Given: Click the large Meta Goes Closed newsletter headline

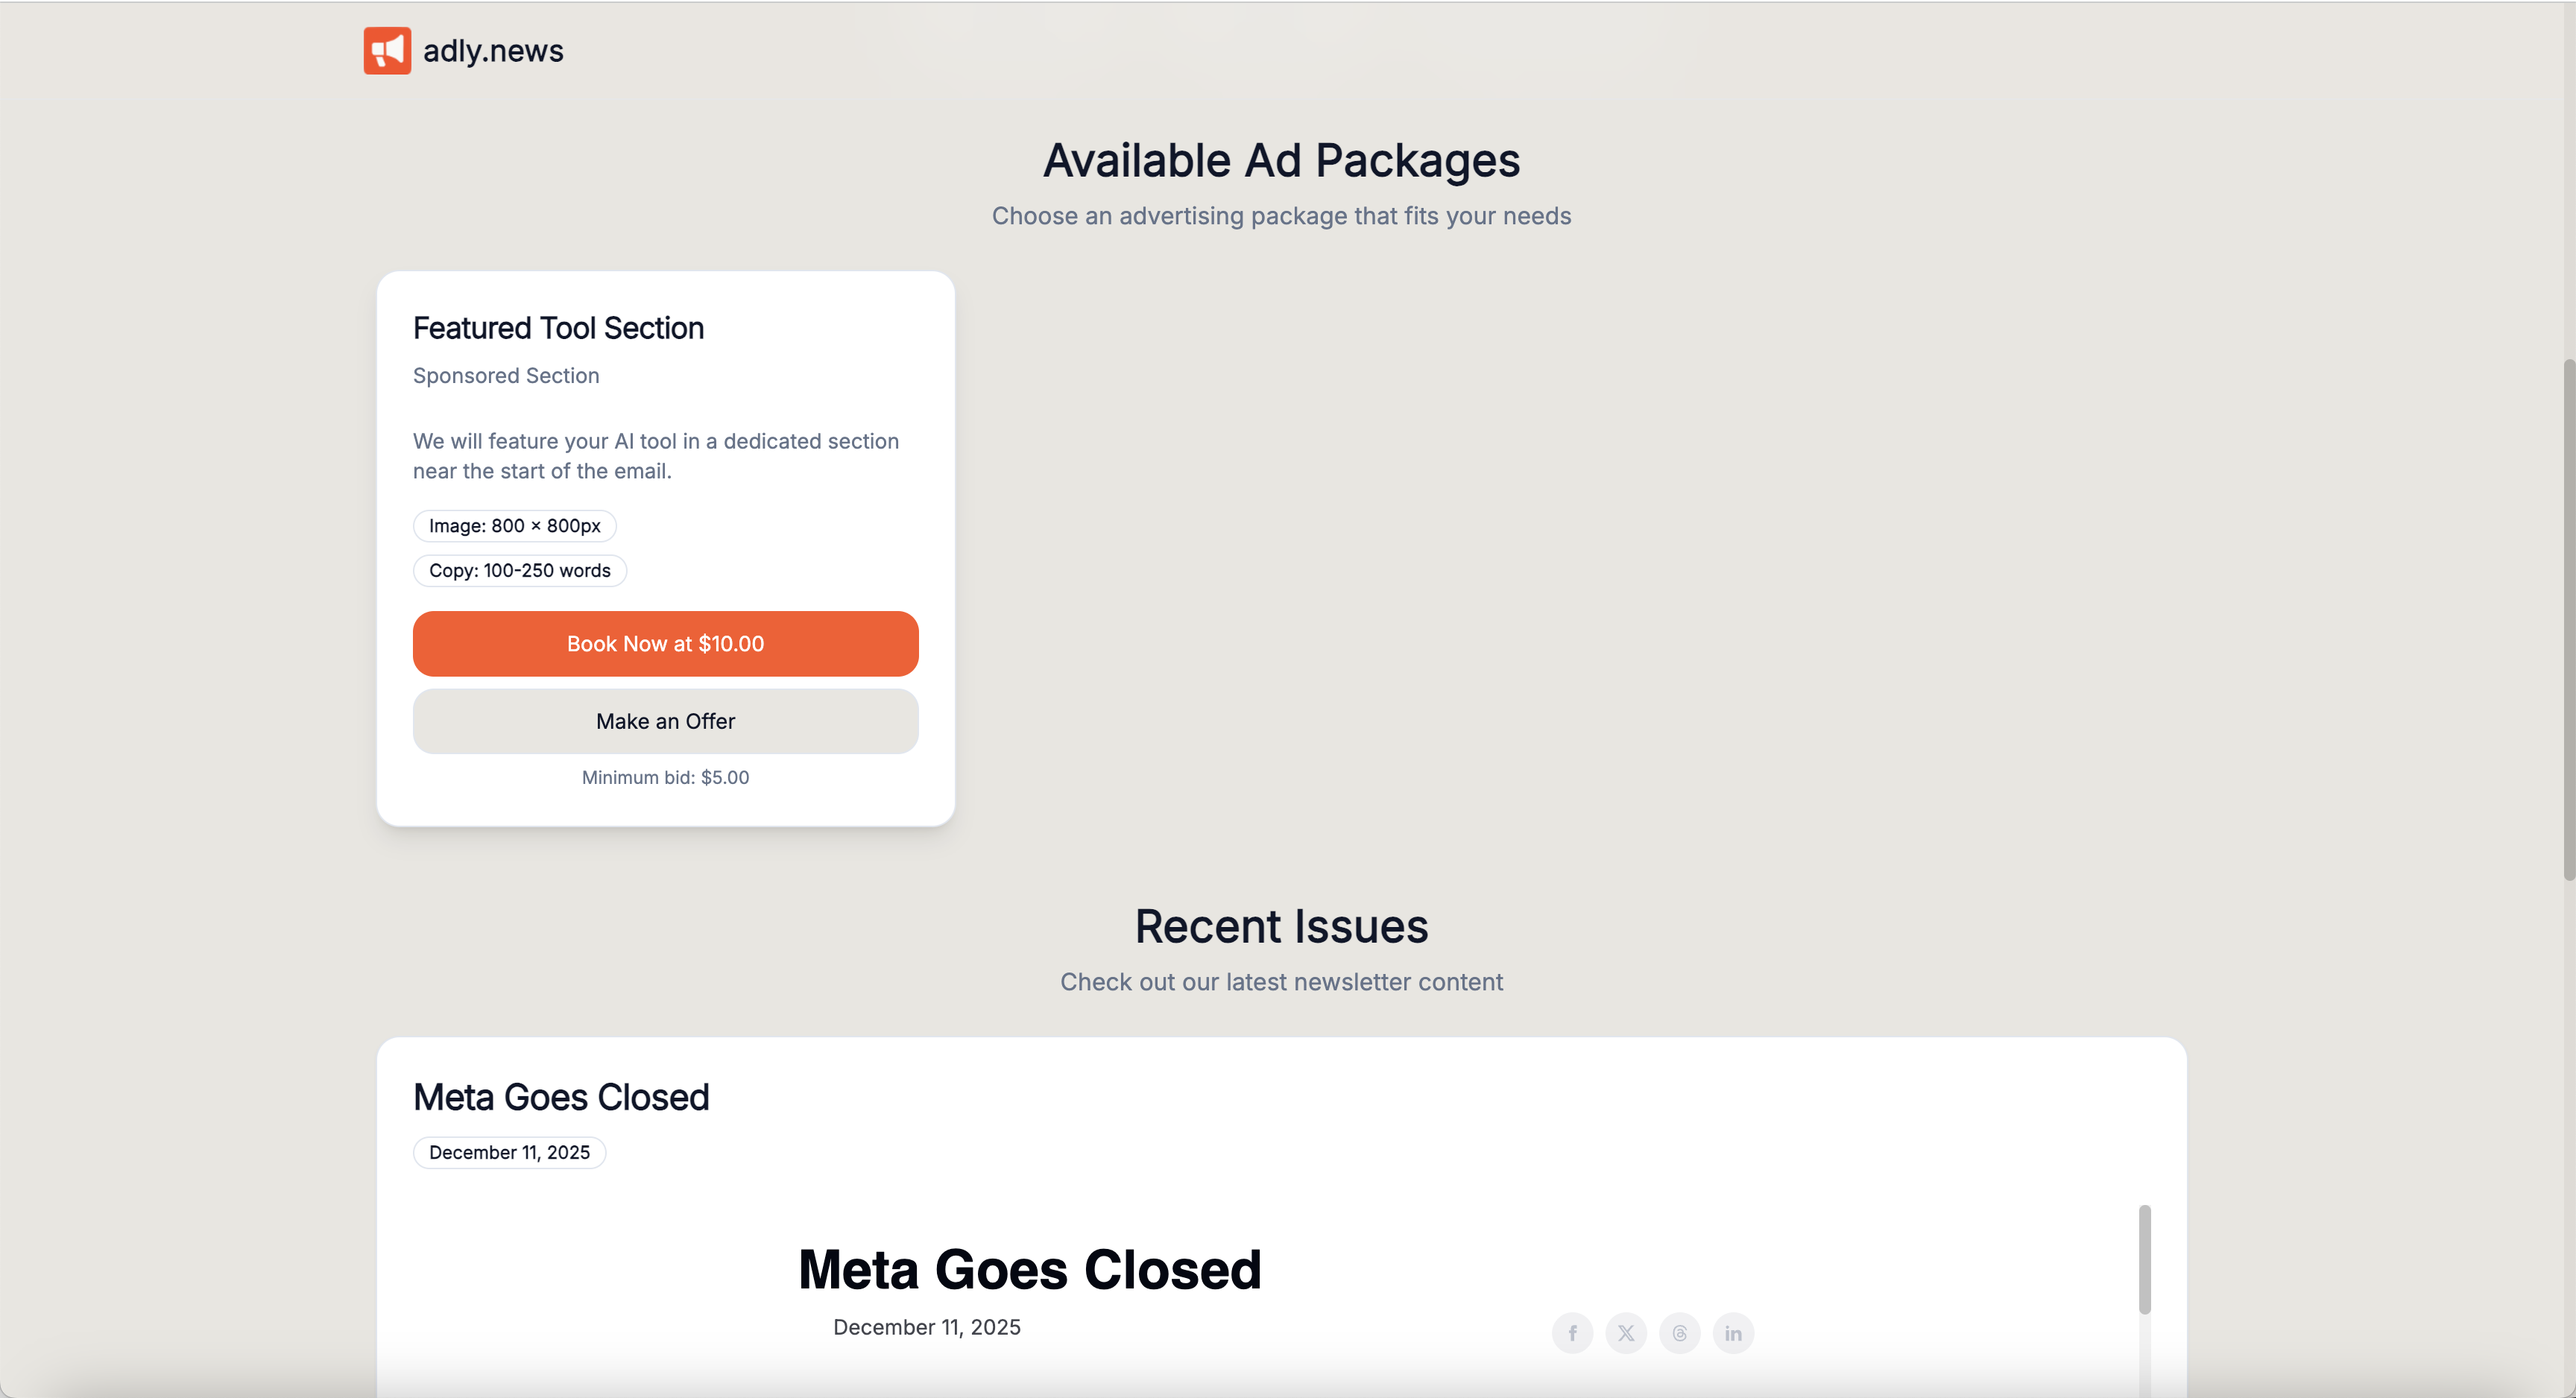Looking at the screenshot, I should [1029, 1270].
